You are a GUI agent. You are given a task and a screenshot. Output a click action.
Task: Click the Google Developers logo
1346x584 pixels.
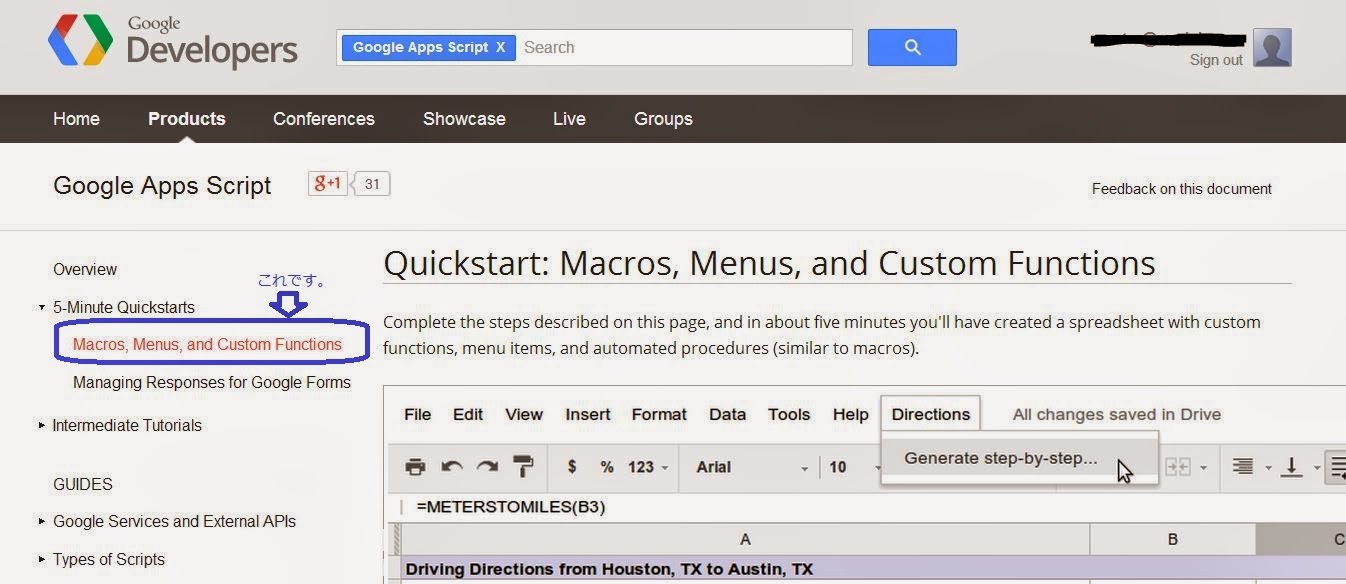[x=173, y=41]
